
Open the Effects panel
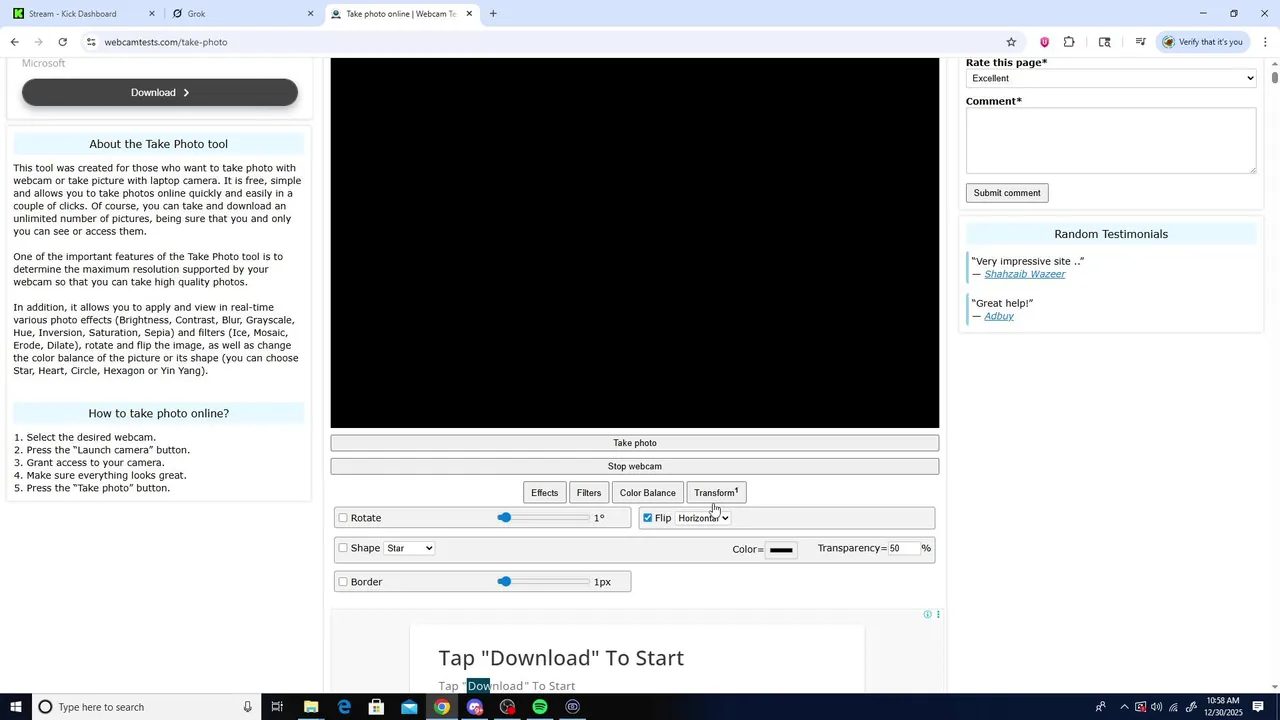545,493
